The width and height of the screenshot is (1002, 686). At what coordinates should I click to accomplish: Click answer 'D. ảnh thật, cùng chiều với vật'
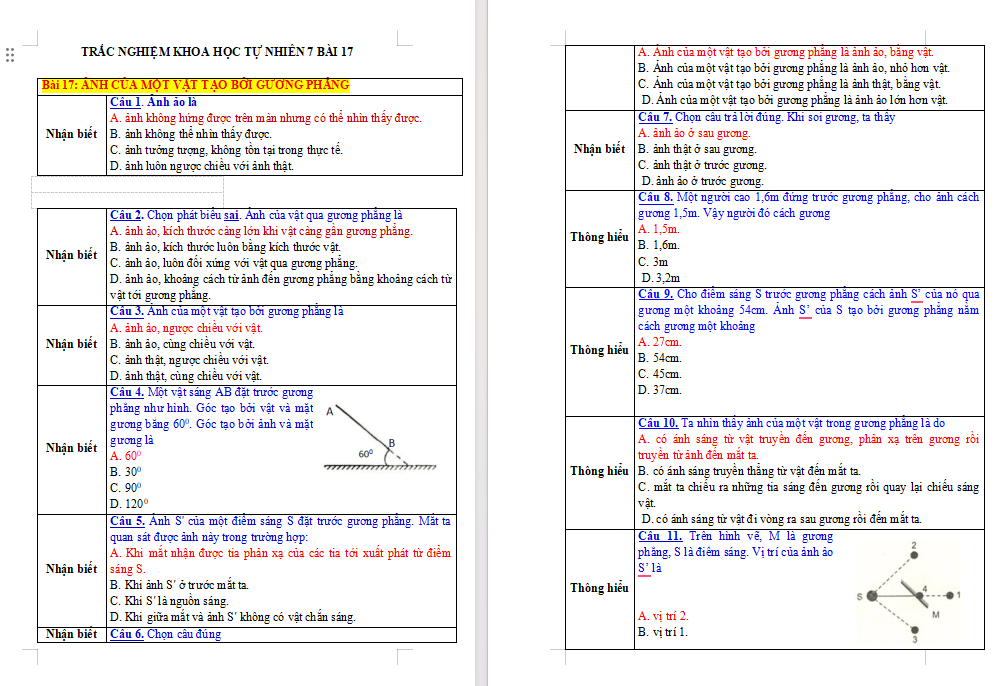(186, 376)
